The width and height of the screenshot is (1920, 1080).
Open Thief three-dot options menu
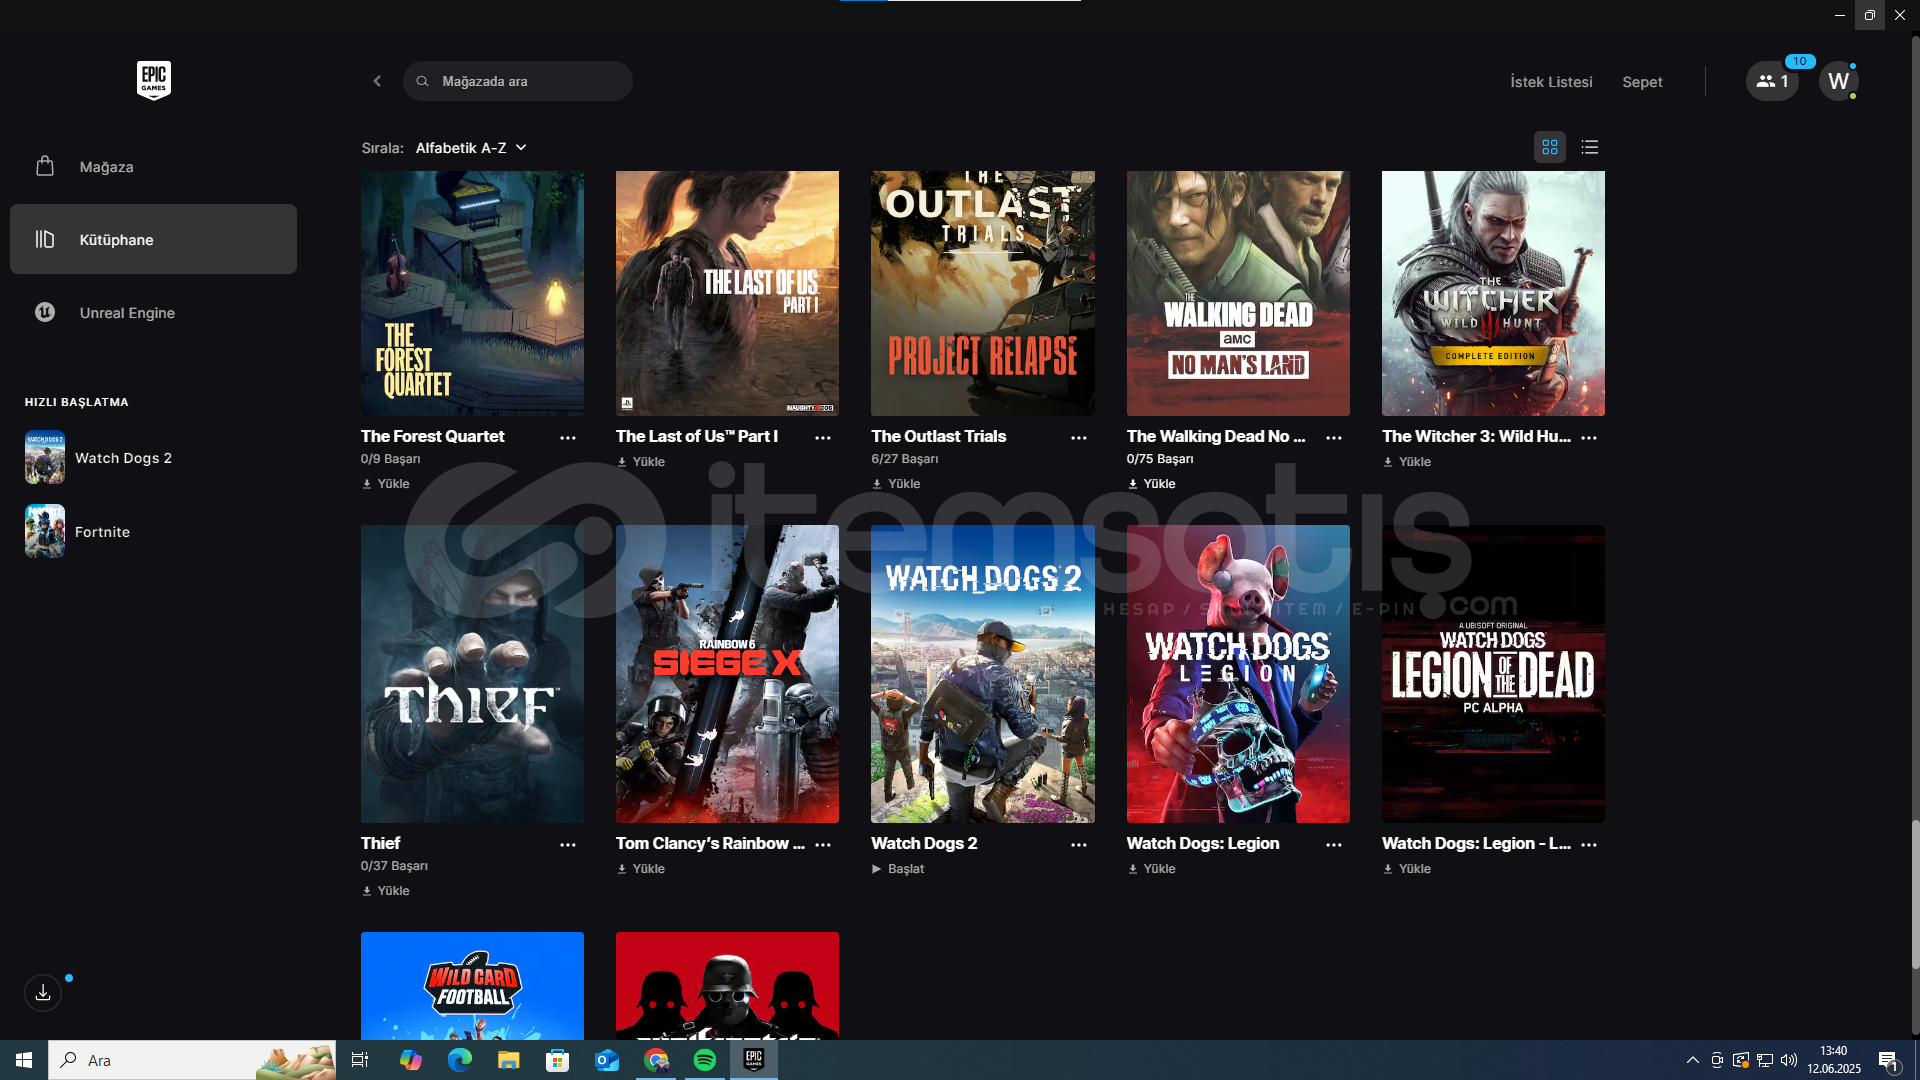568,845
